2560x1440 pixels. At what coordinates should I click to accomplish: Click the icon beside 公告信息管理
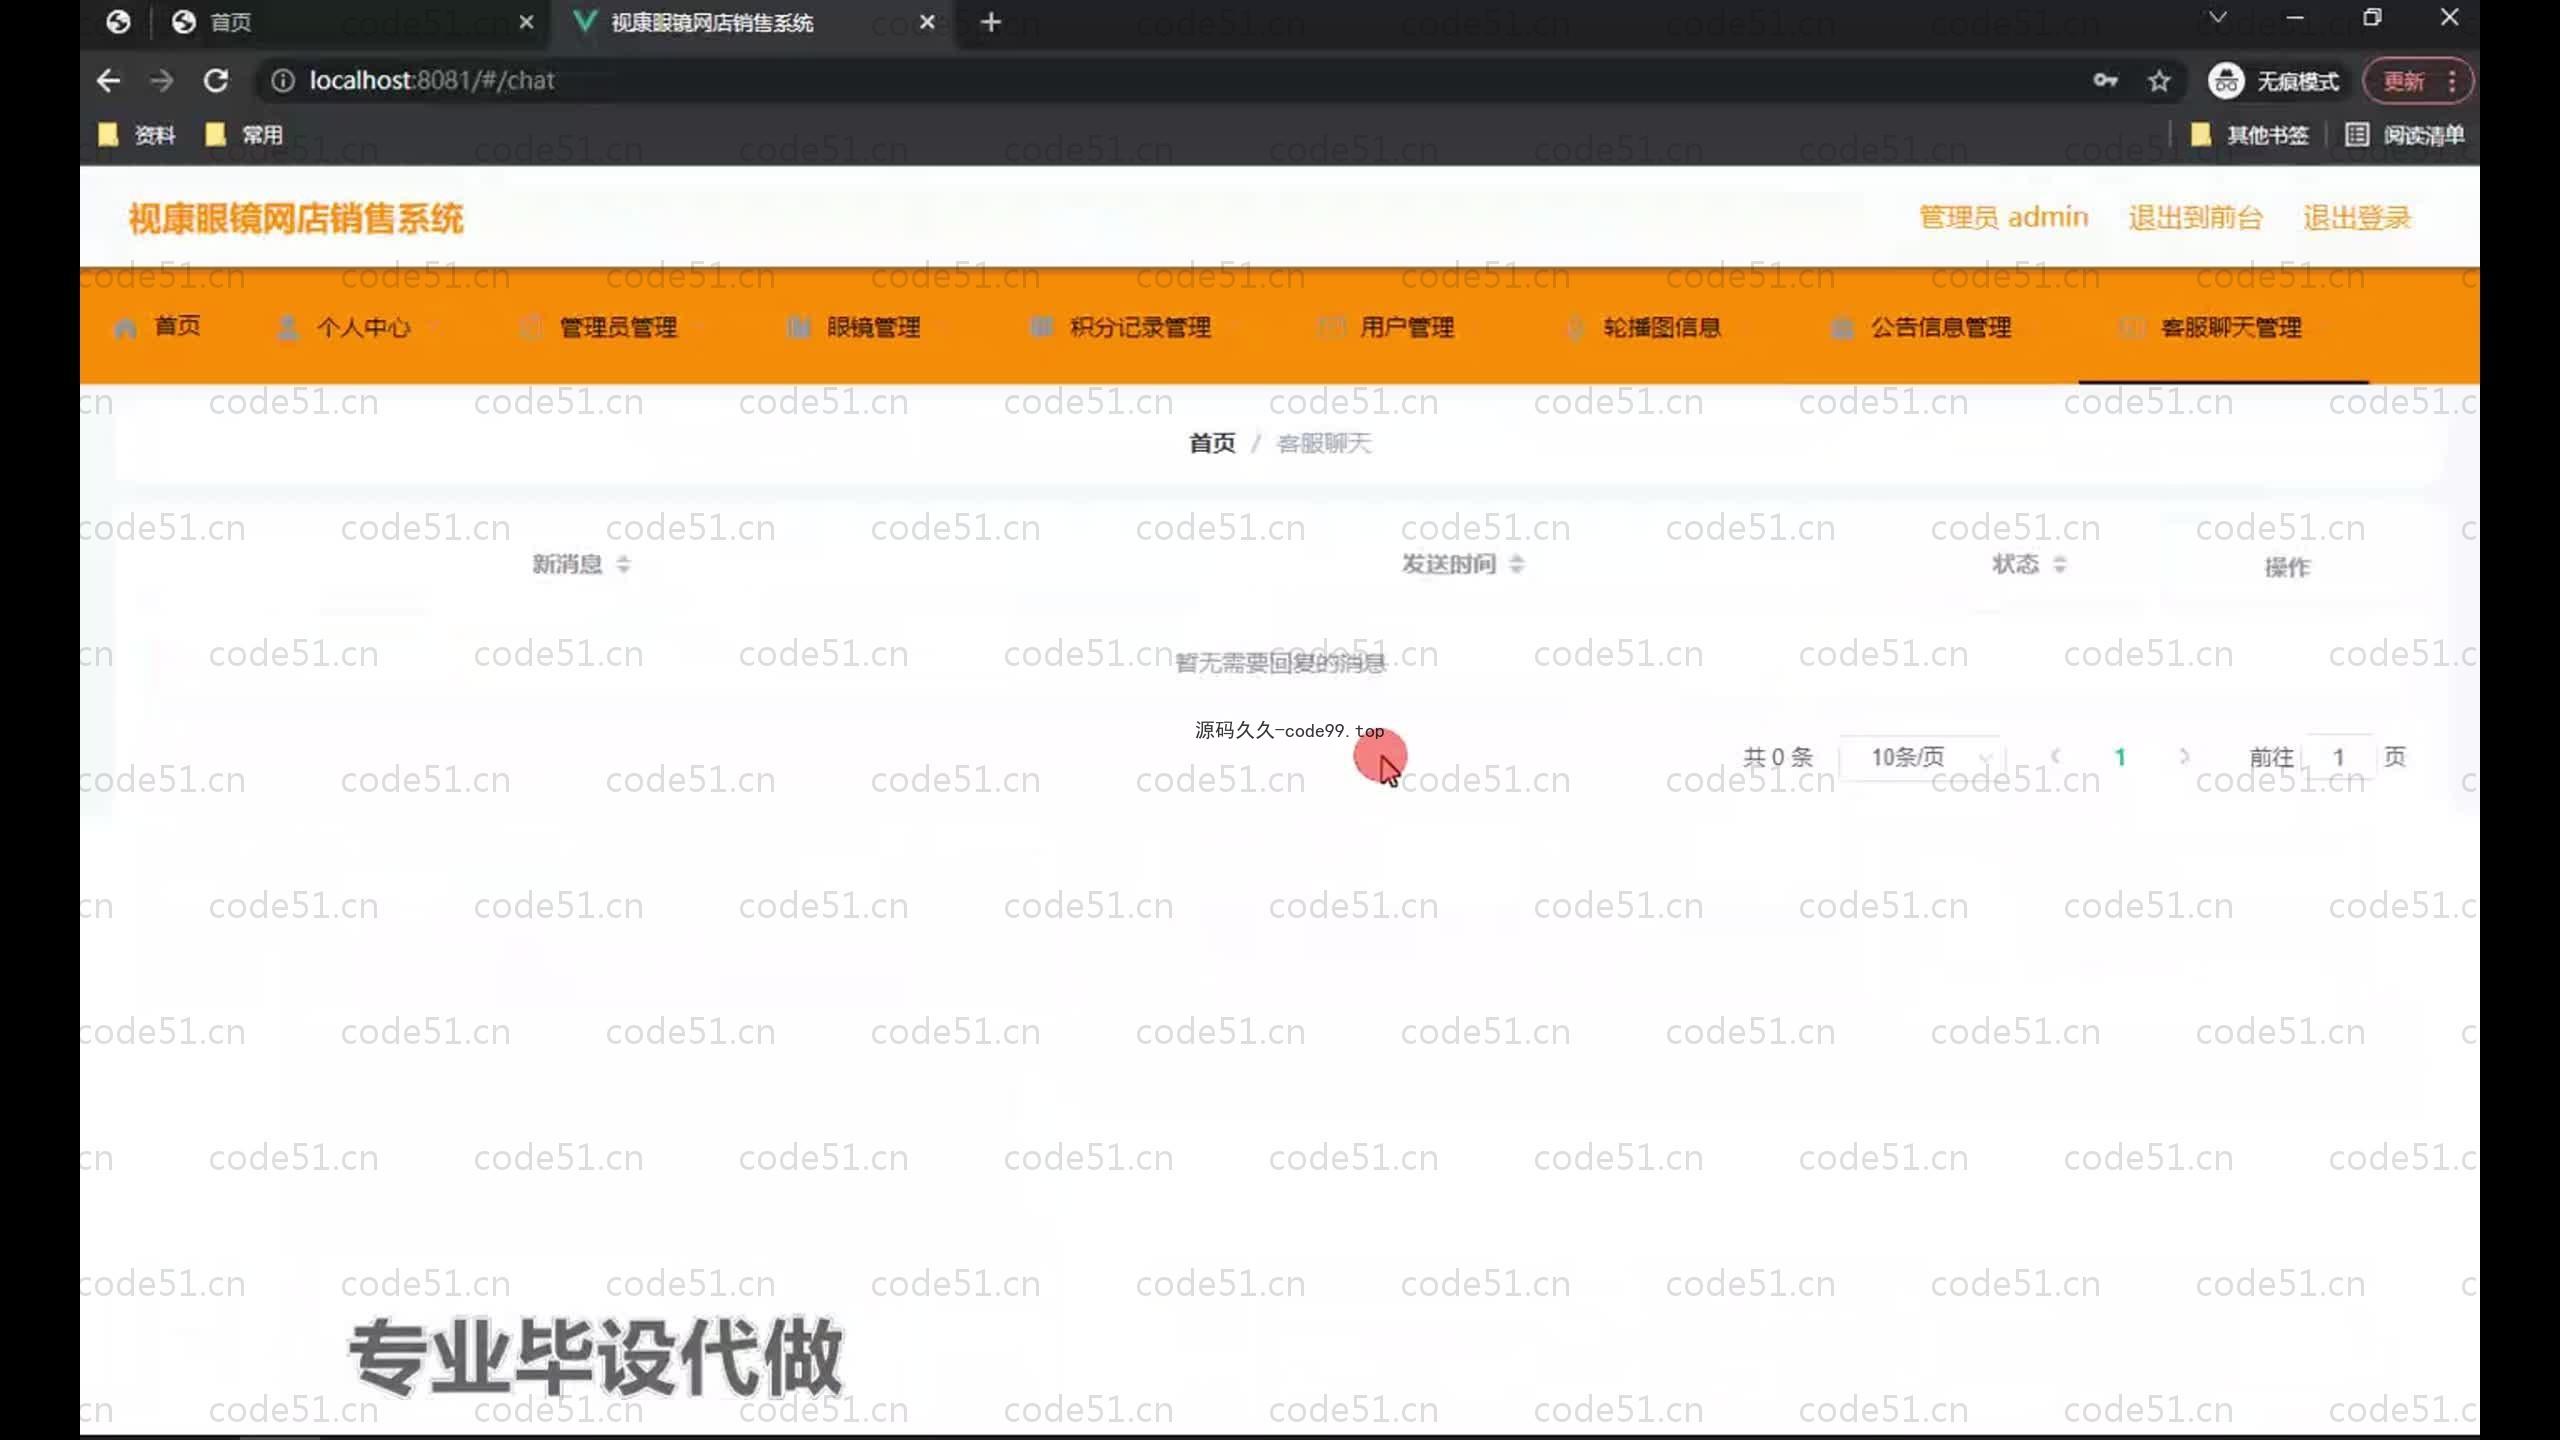coord(1842,327)
